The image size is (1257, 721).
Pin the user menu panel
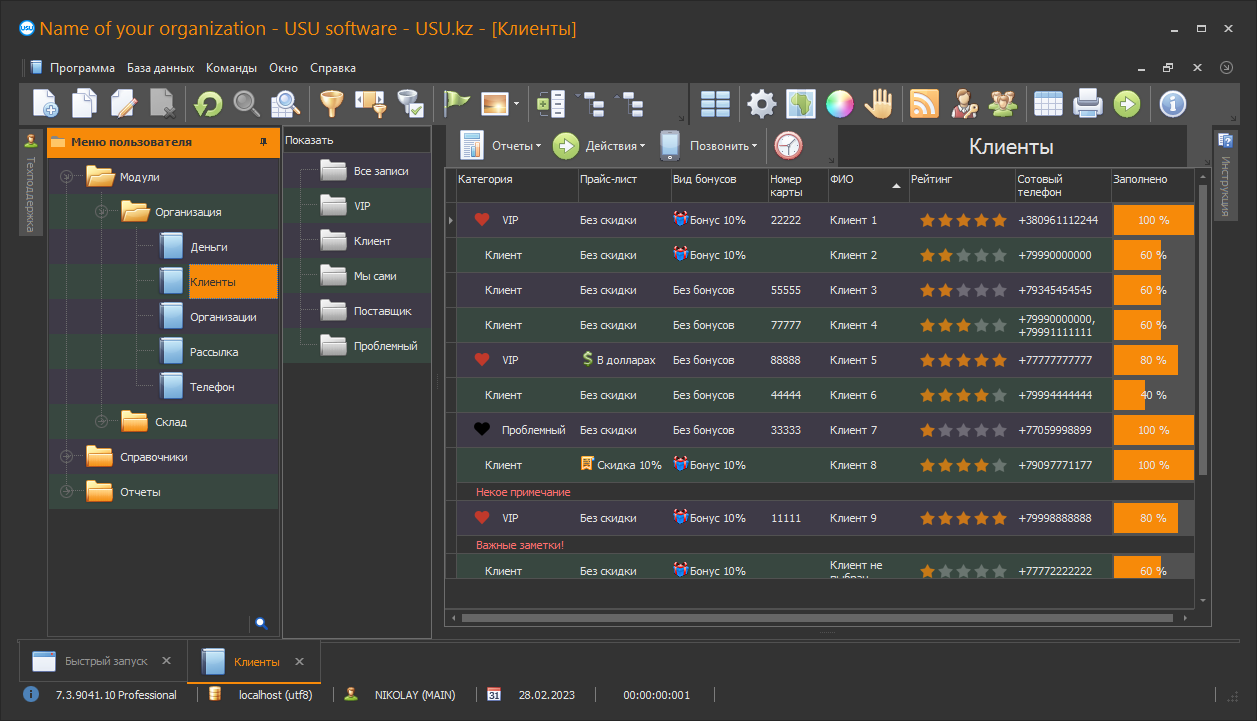point(263,142)
